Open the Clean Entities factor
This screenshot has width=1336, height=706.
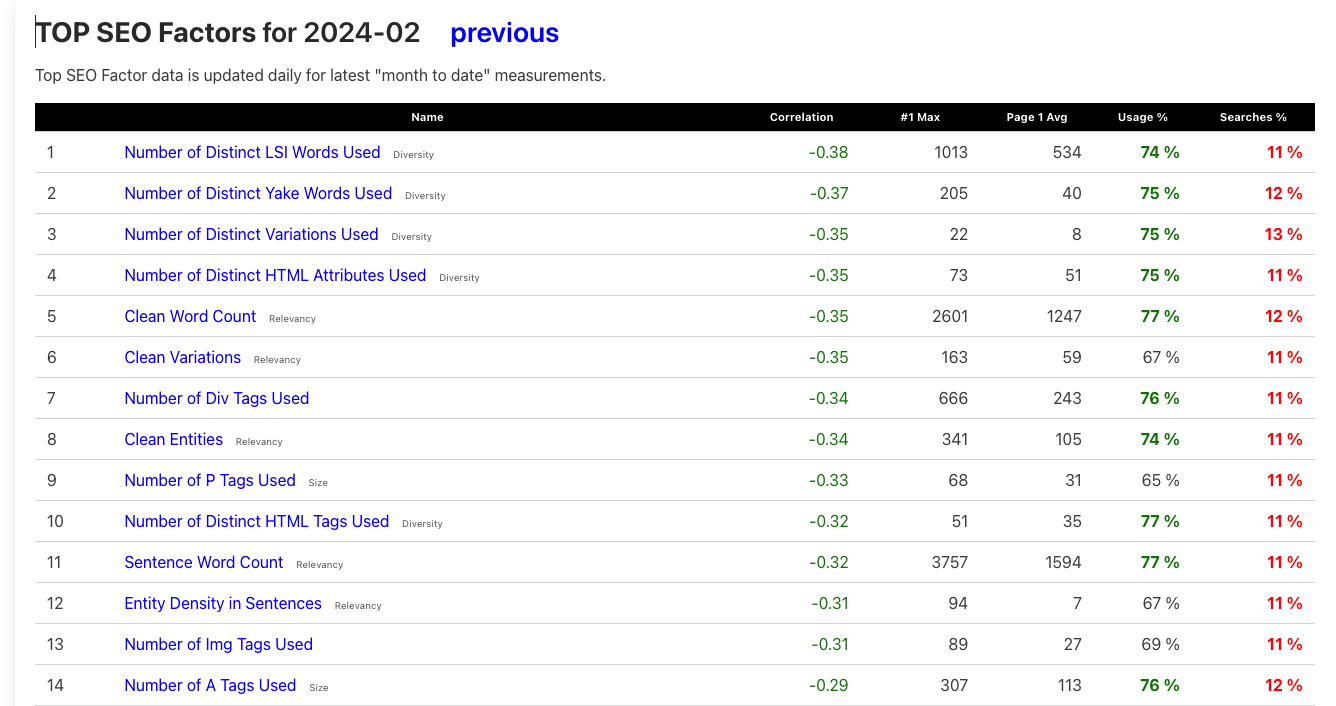point(173,439)
